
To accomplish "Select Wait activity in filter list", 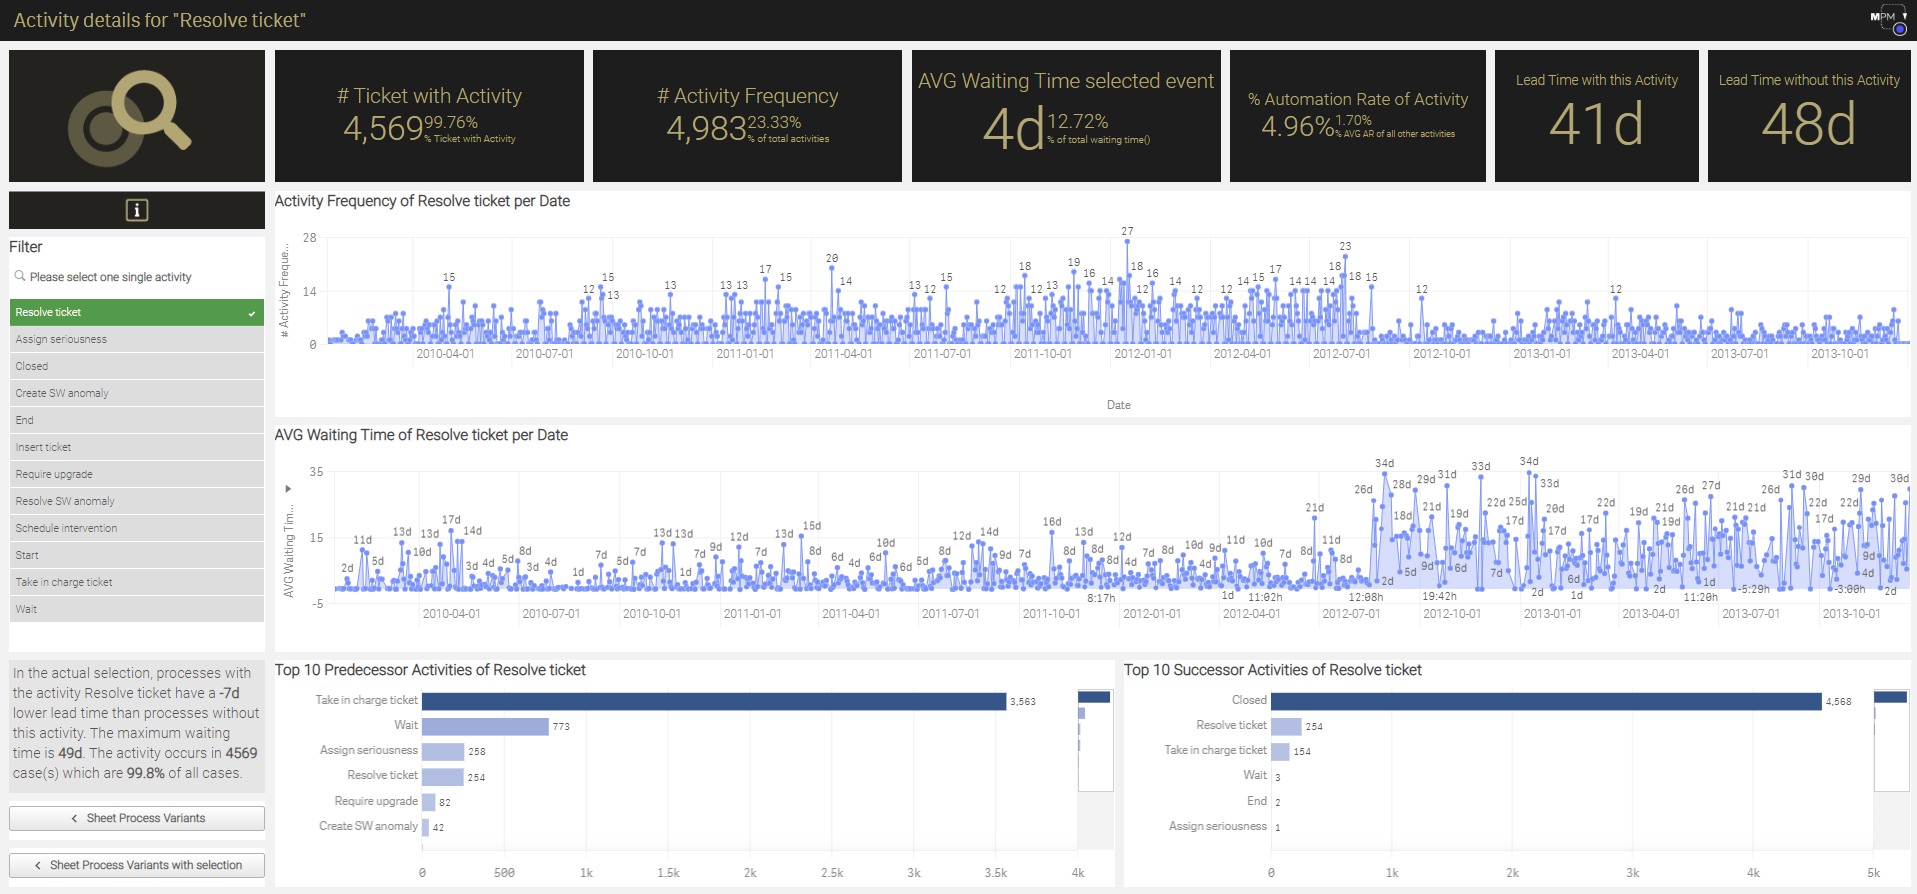I will click(x=137, y=609).
